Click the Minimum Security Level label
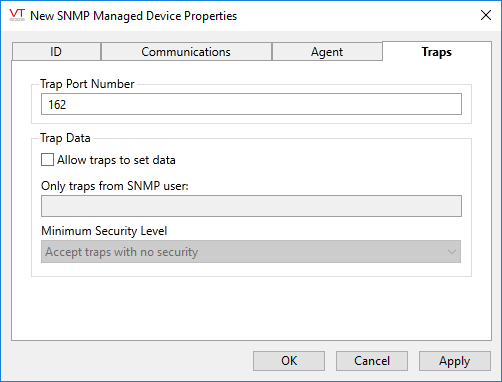The image size is (502, 382). (104, 231)
